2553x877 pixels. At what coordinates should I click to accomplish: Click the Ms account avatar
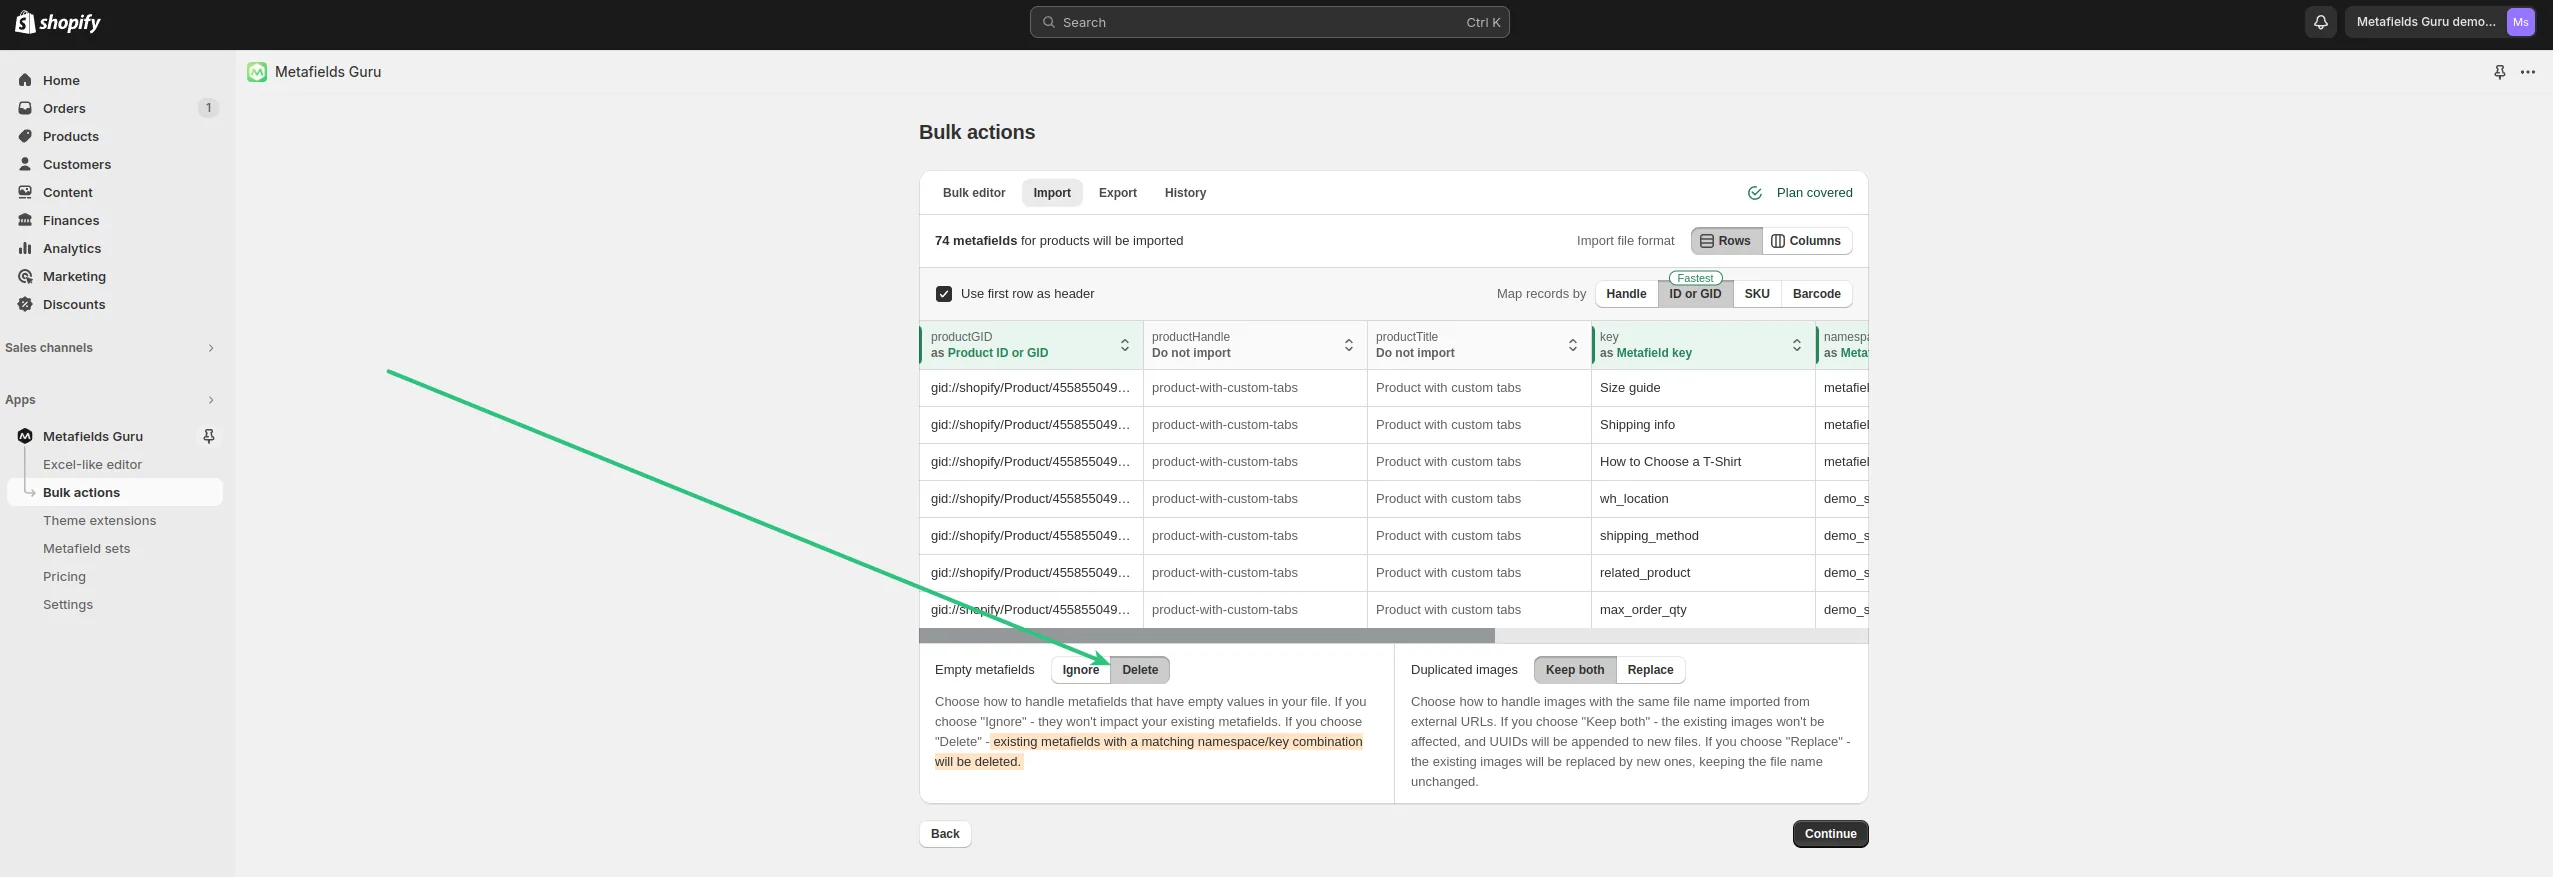click(2520, 22)
